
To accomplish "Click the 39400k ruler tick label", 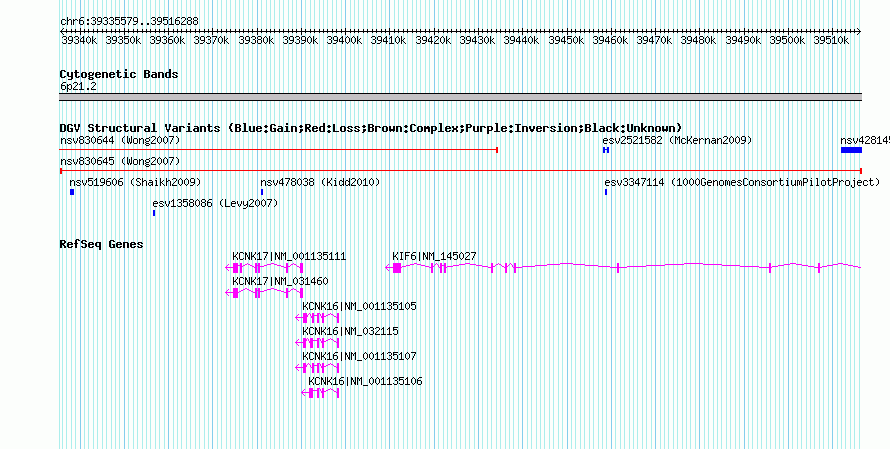I will [345, 41].
